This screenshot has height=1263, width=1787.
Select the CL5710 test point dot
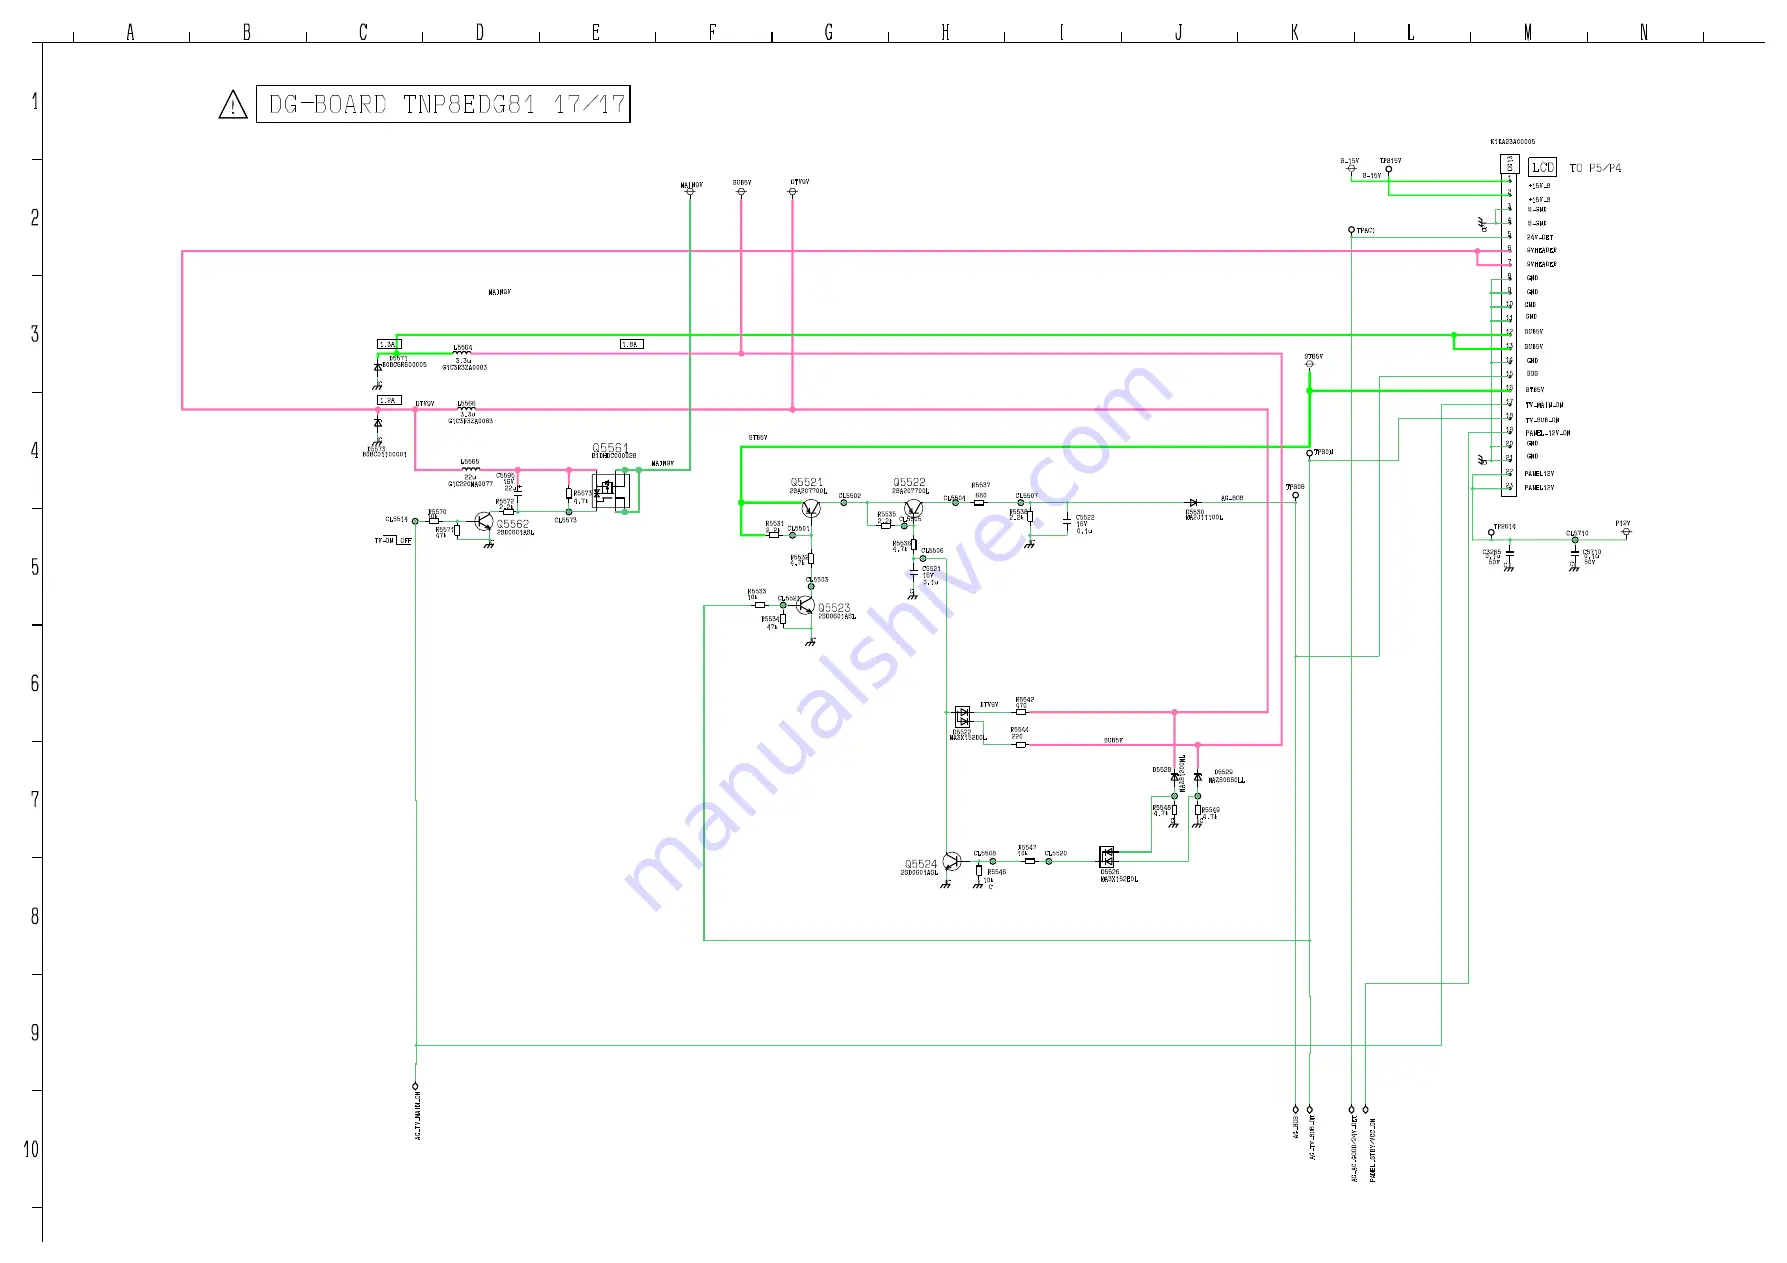click(x=1575, y=540)
